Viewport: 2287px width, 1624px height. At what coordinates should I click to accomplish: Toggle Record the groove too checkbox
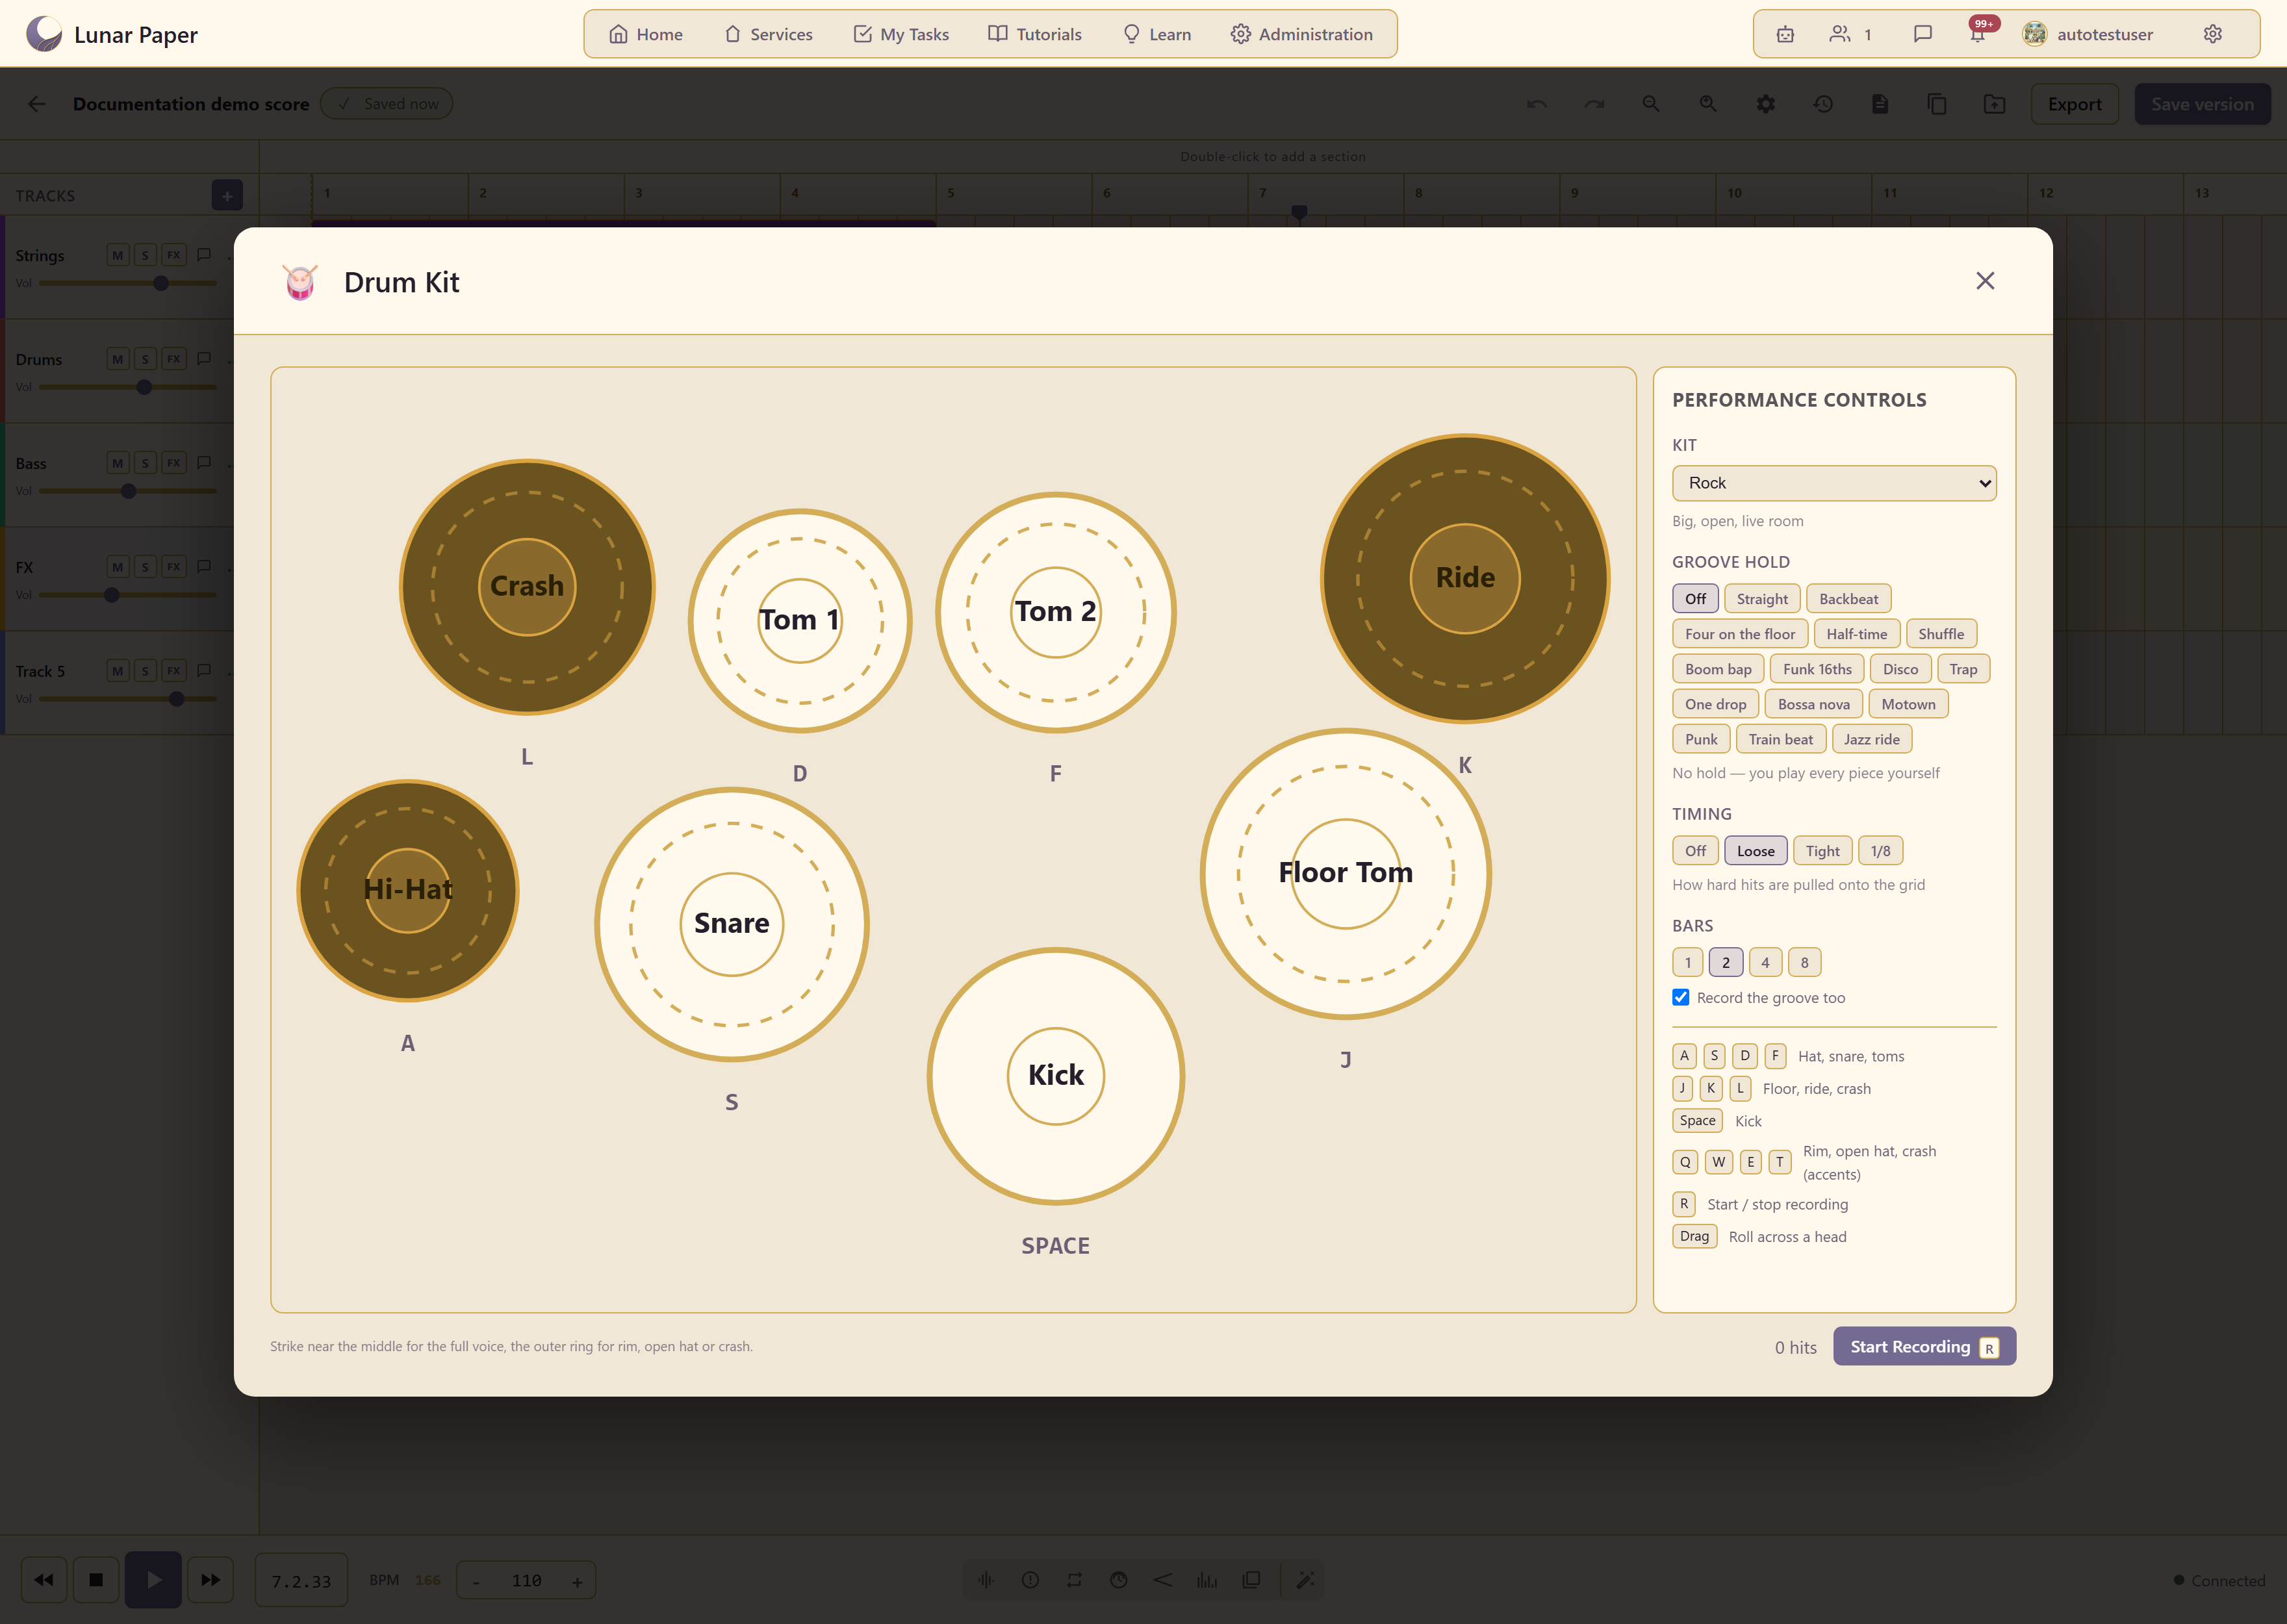point(1680,997)
